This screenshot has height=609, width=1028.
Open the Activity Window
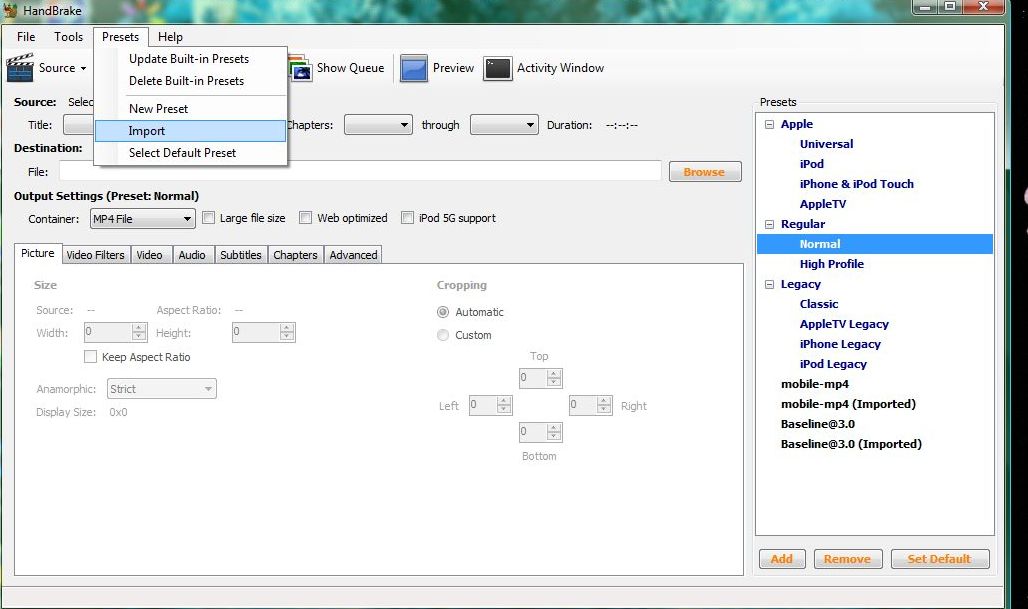click(x=545, y=68)
